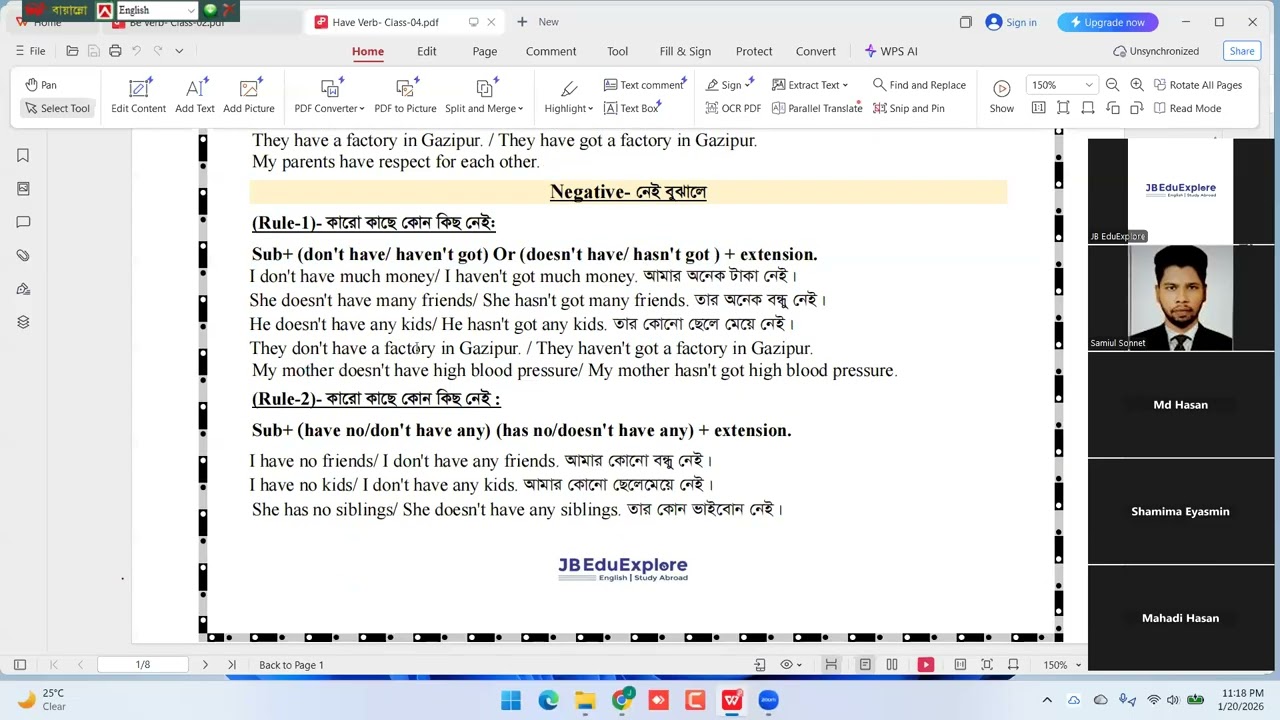1280x720 pixels.
Task: Open the Bookmarks side panel
Action: point(23,156)
